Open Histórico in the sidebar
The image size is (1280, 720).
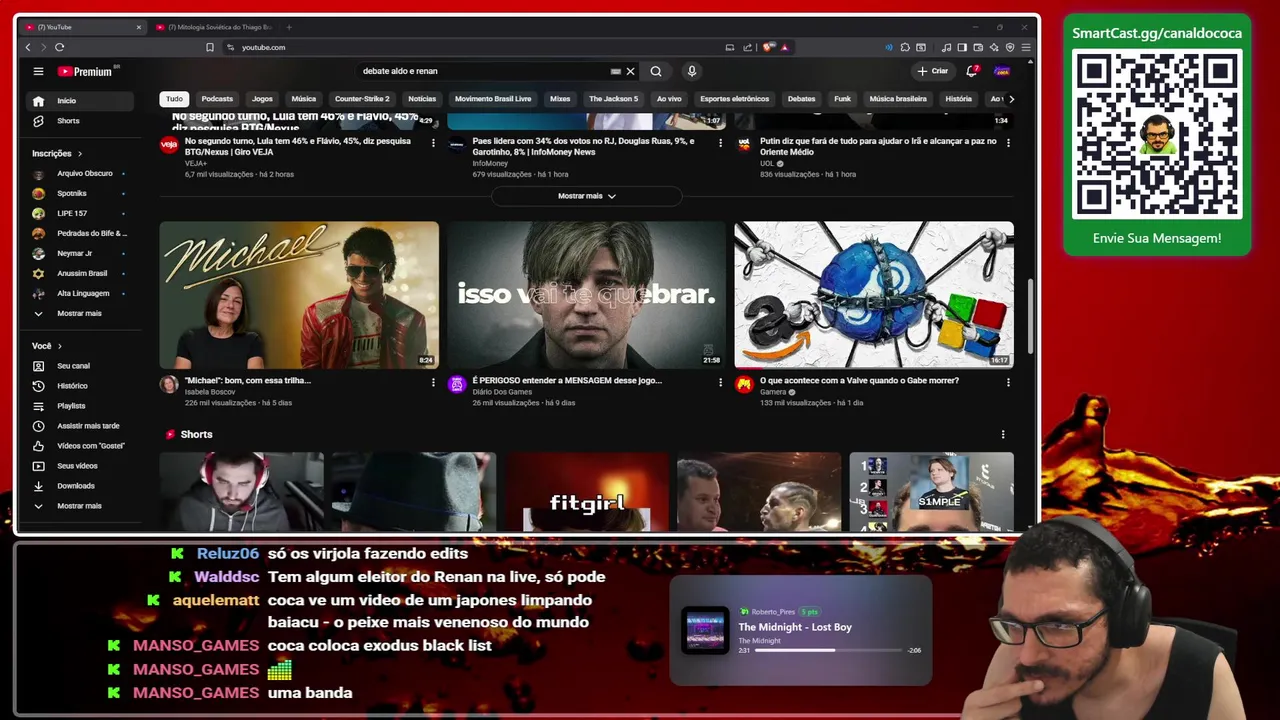point(82,386)
